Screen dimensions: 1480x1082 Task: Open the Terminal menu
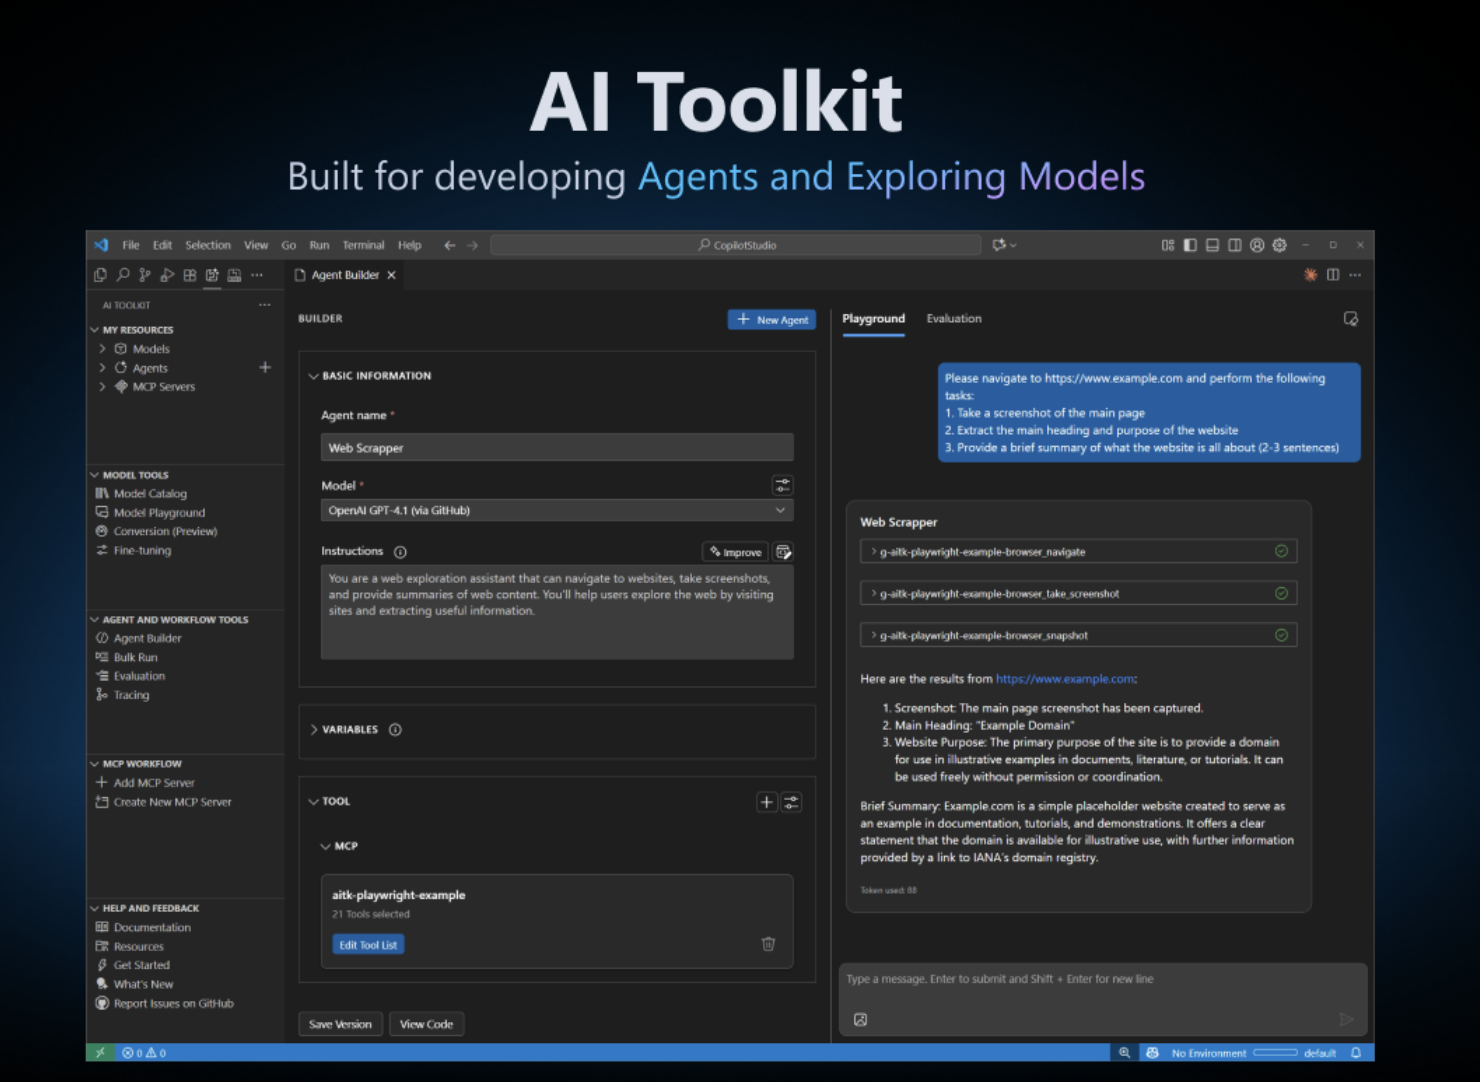point(363,244)
